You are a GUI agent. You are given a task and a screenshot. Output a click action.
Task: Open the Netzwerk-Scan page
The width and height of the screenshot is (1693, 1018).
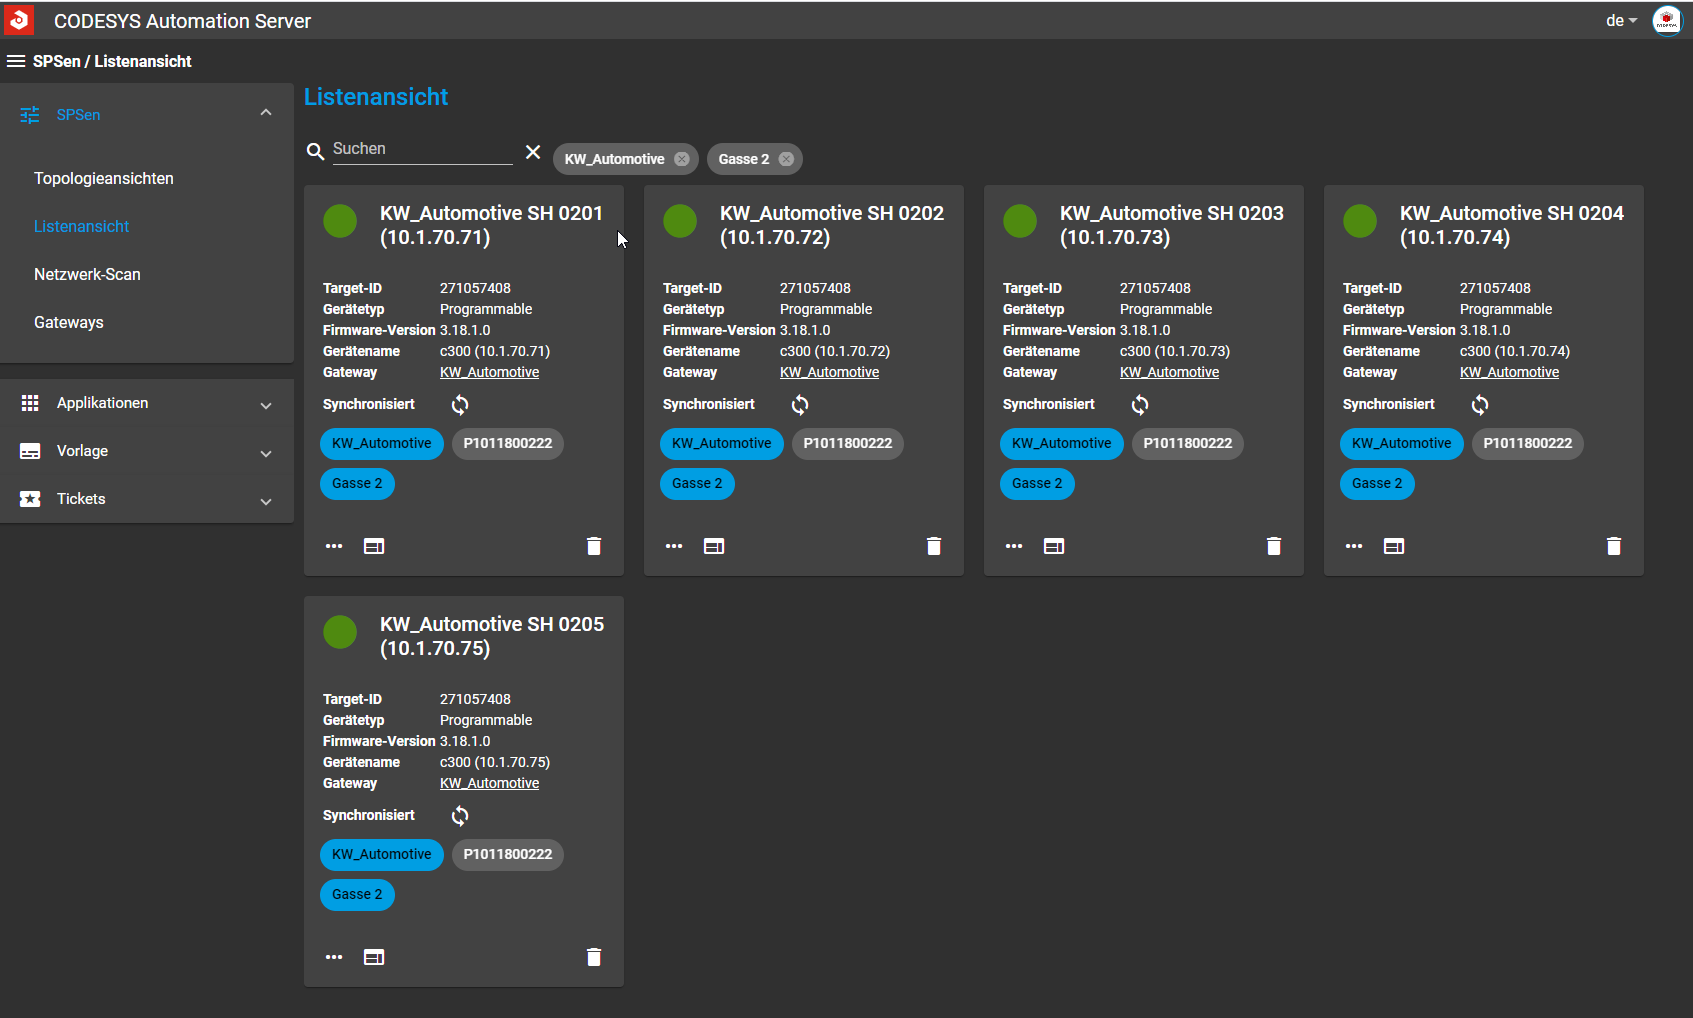pos(87,274)
